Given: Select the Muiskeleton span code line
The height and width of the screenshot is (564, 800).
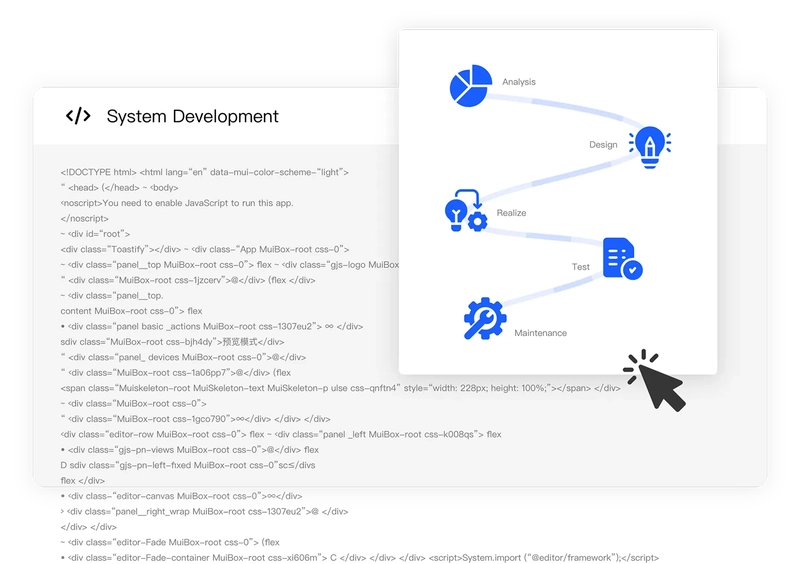Looking at the screenshot, I should (x=339, y=388).
